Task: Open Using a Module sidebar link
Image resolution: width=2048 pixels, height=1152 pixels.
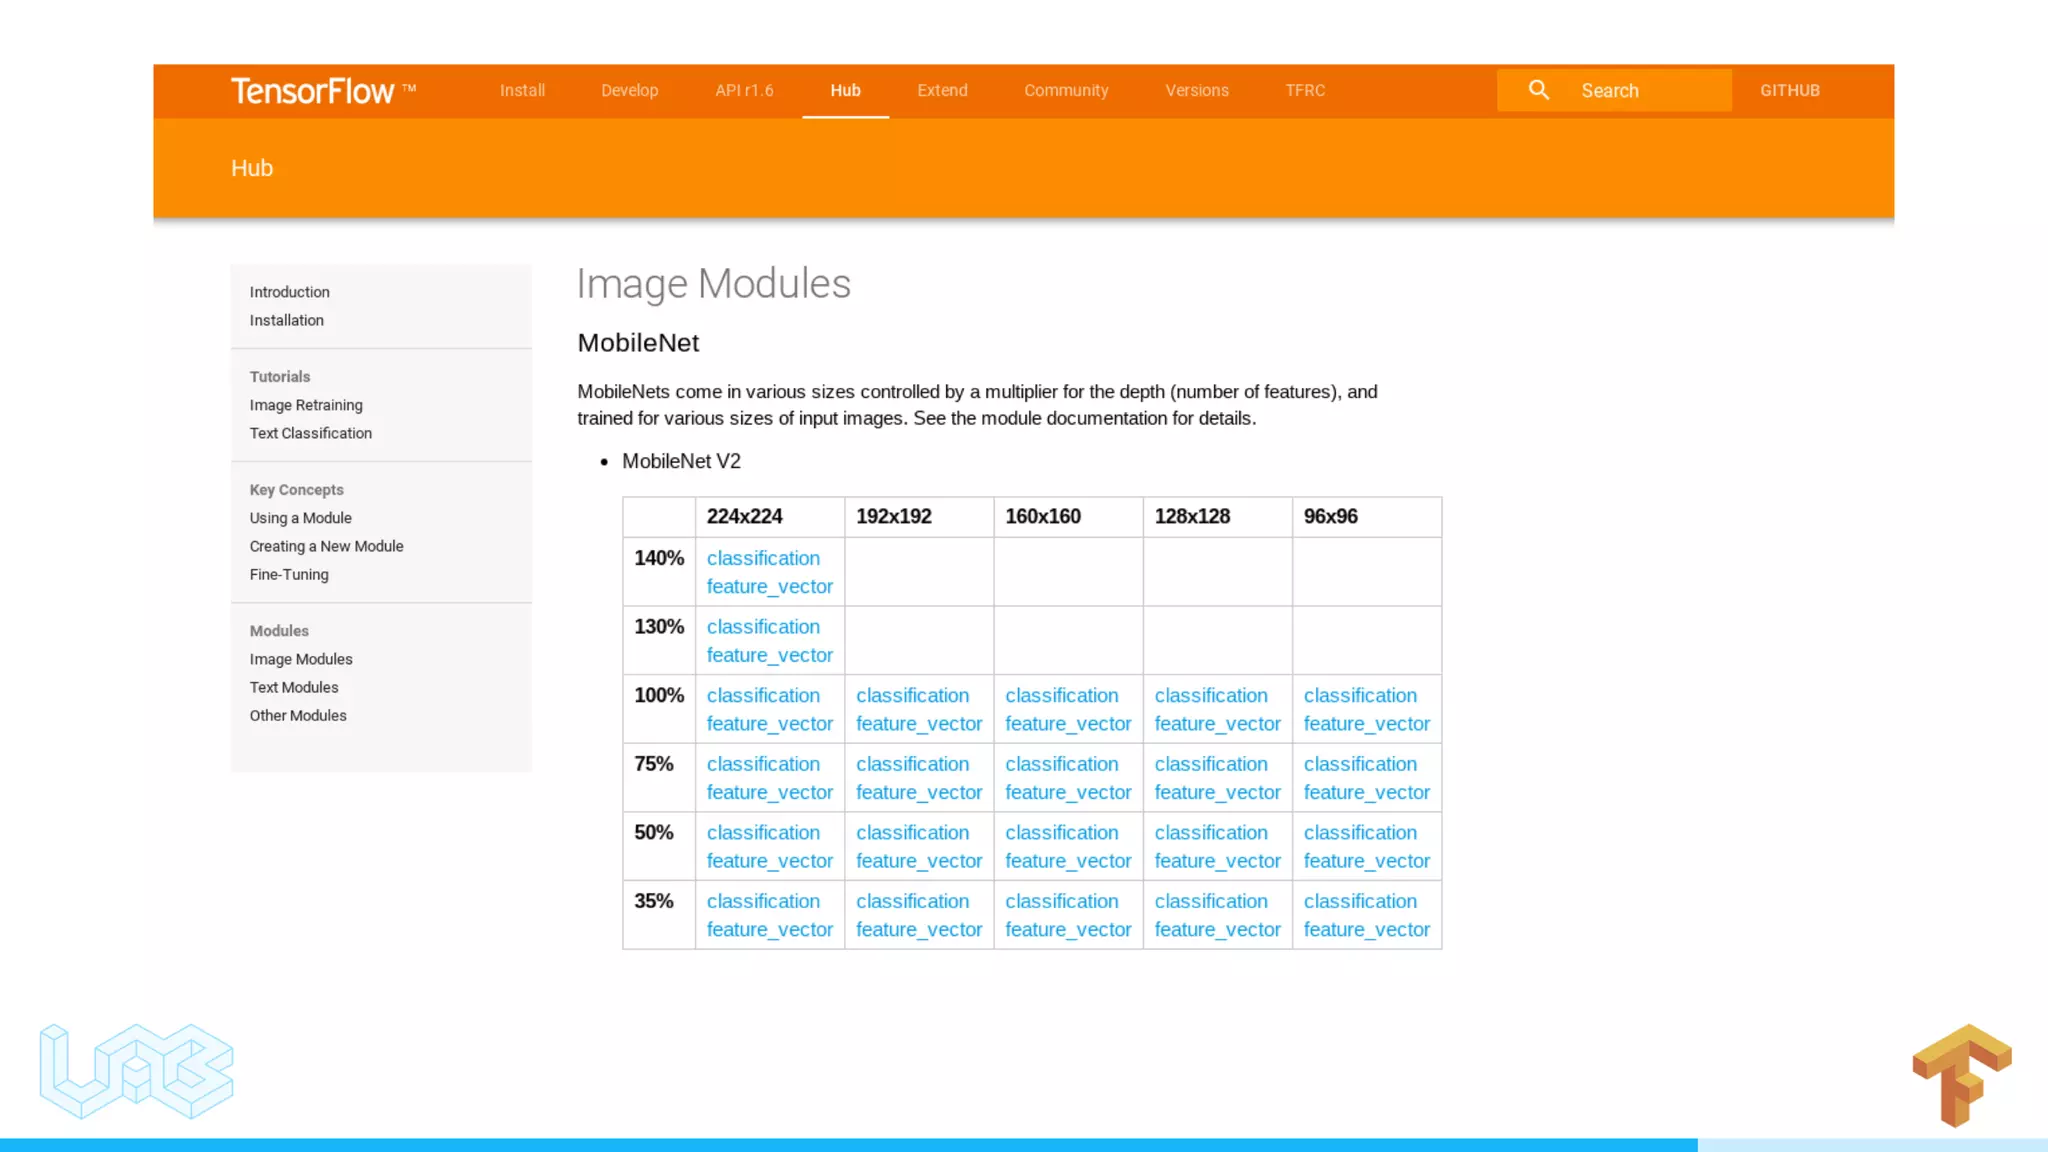Action: click(x=300, y=518)
